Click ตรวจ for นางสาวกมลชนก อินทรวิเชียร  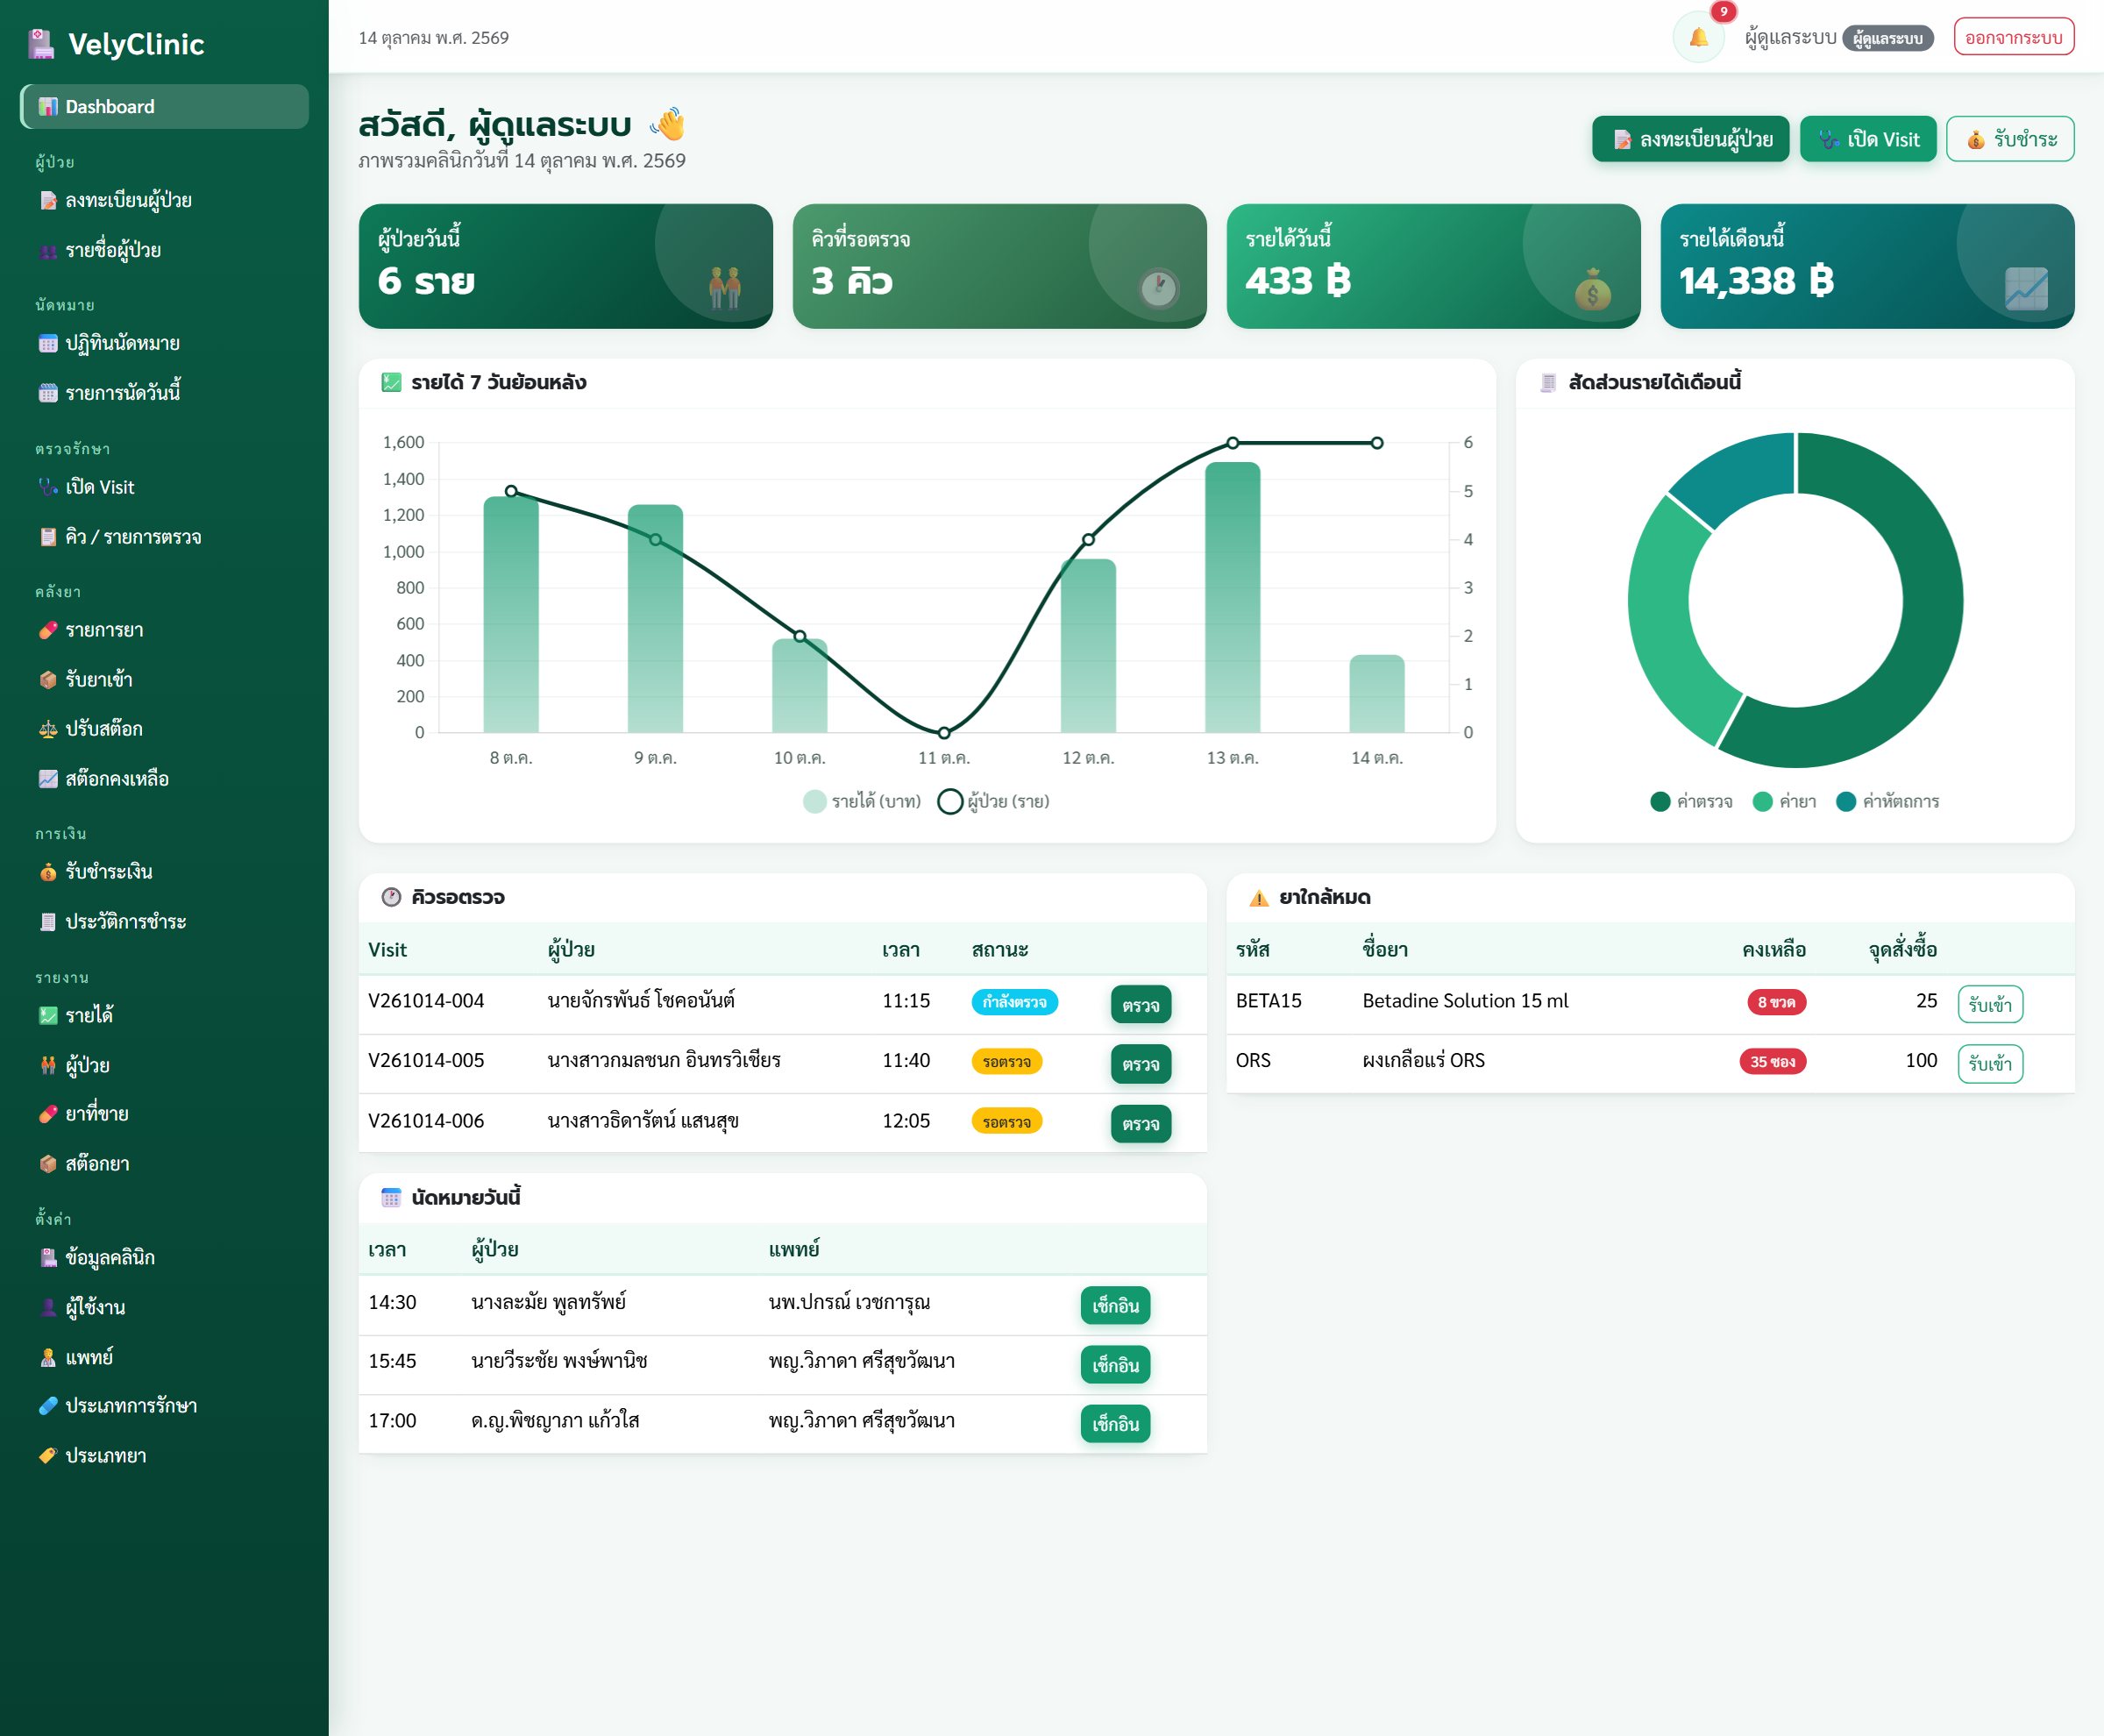coord(1140,1064)
